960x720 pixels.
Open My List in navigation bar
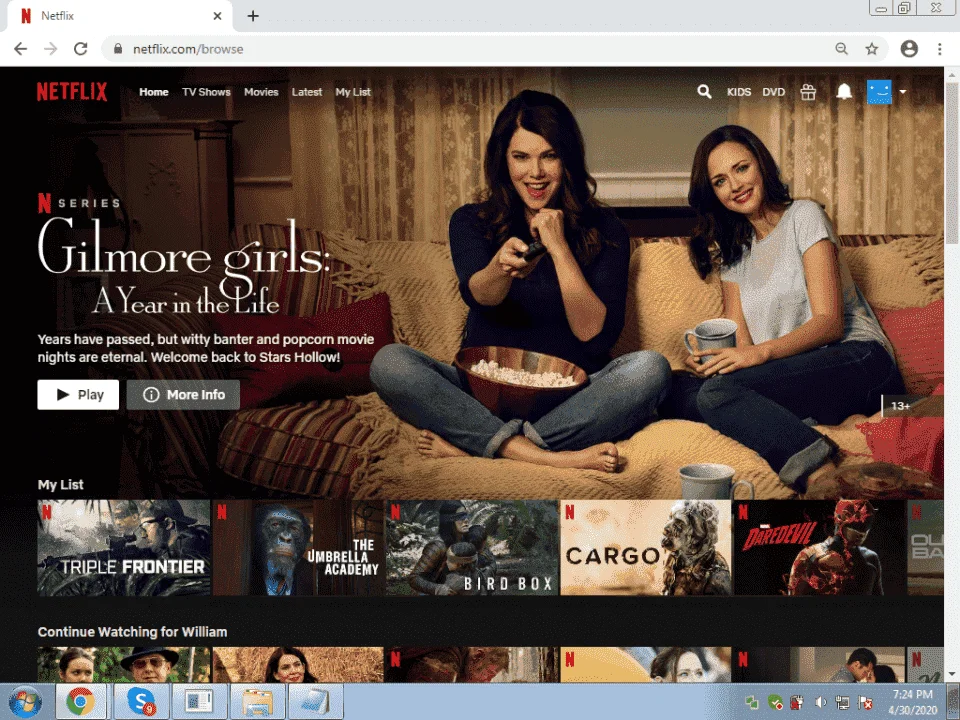coord(353,92)
